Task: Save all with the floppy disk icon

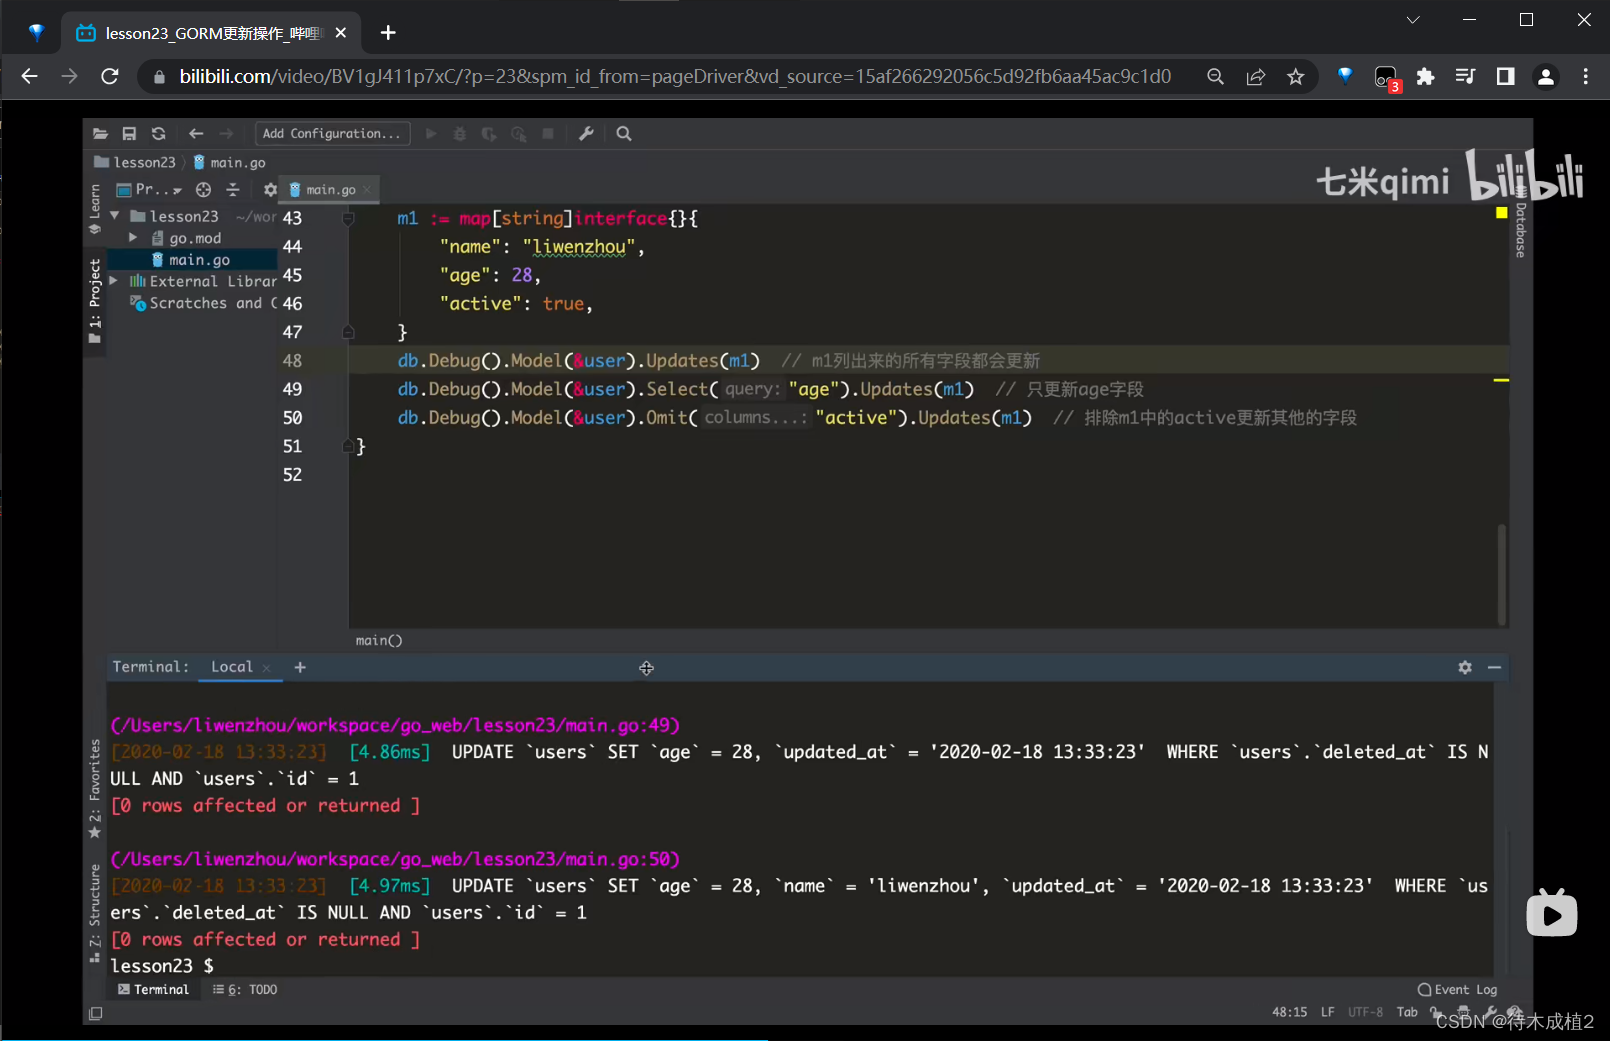Action: click(129, 134)
